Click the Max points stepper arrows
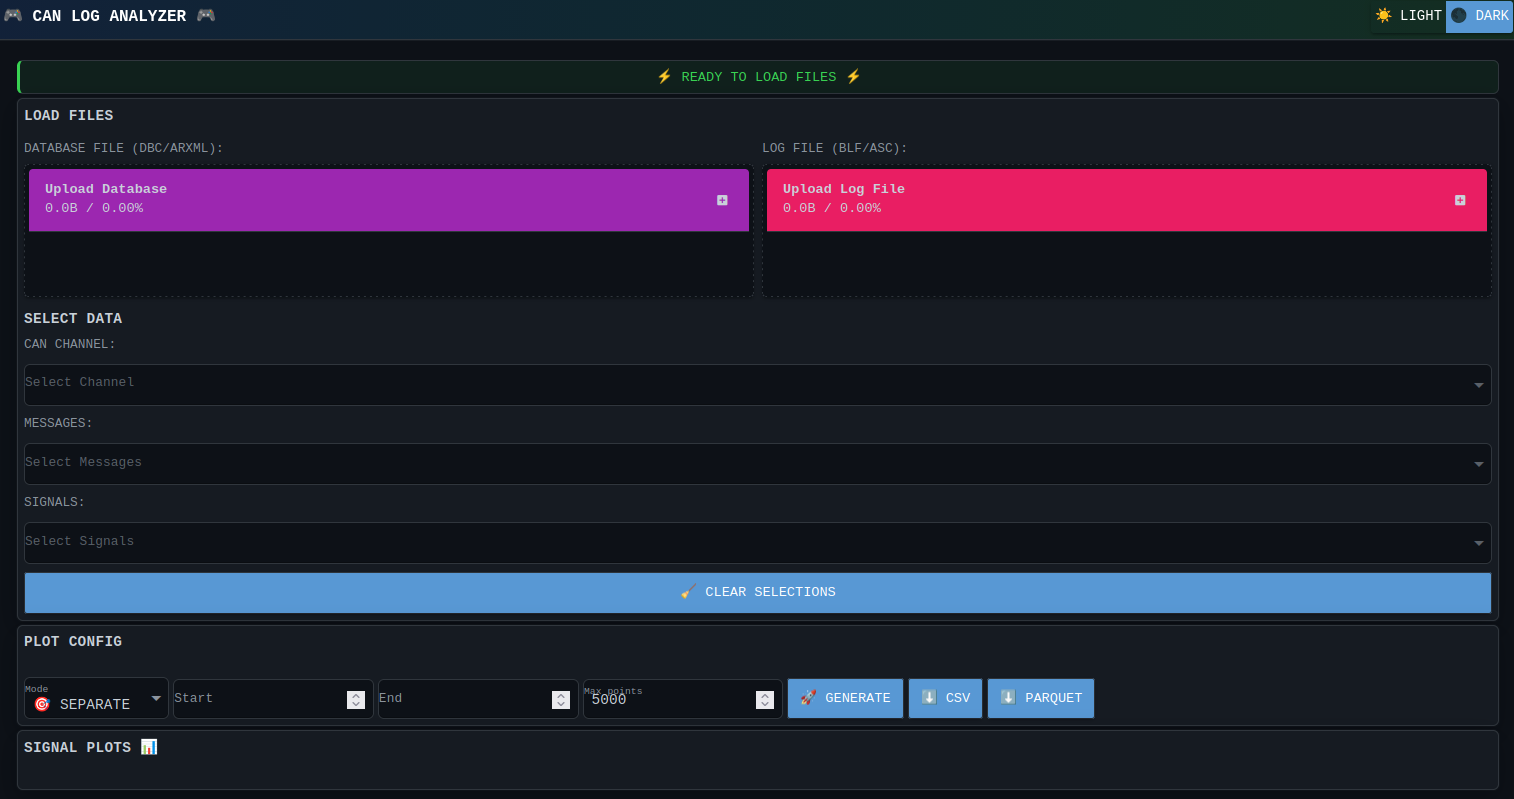The width and height of the screenshot is (1514, 799). click(x=765, y=700)
